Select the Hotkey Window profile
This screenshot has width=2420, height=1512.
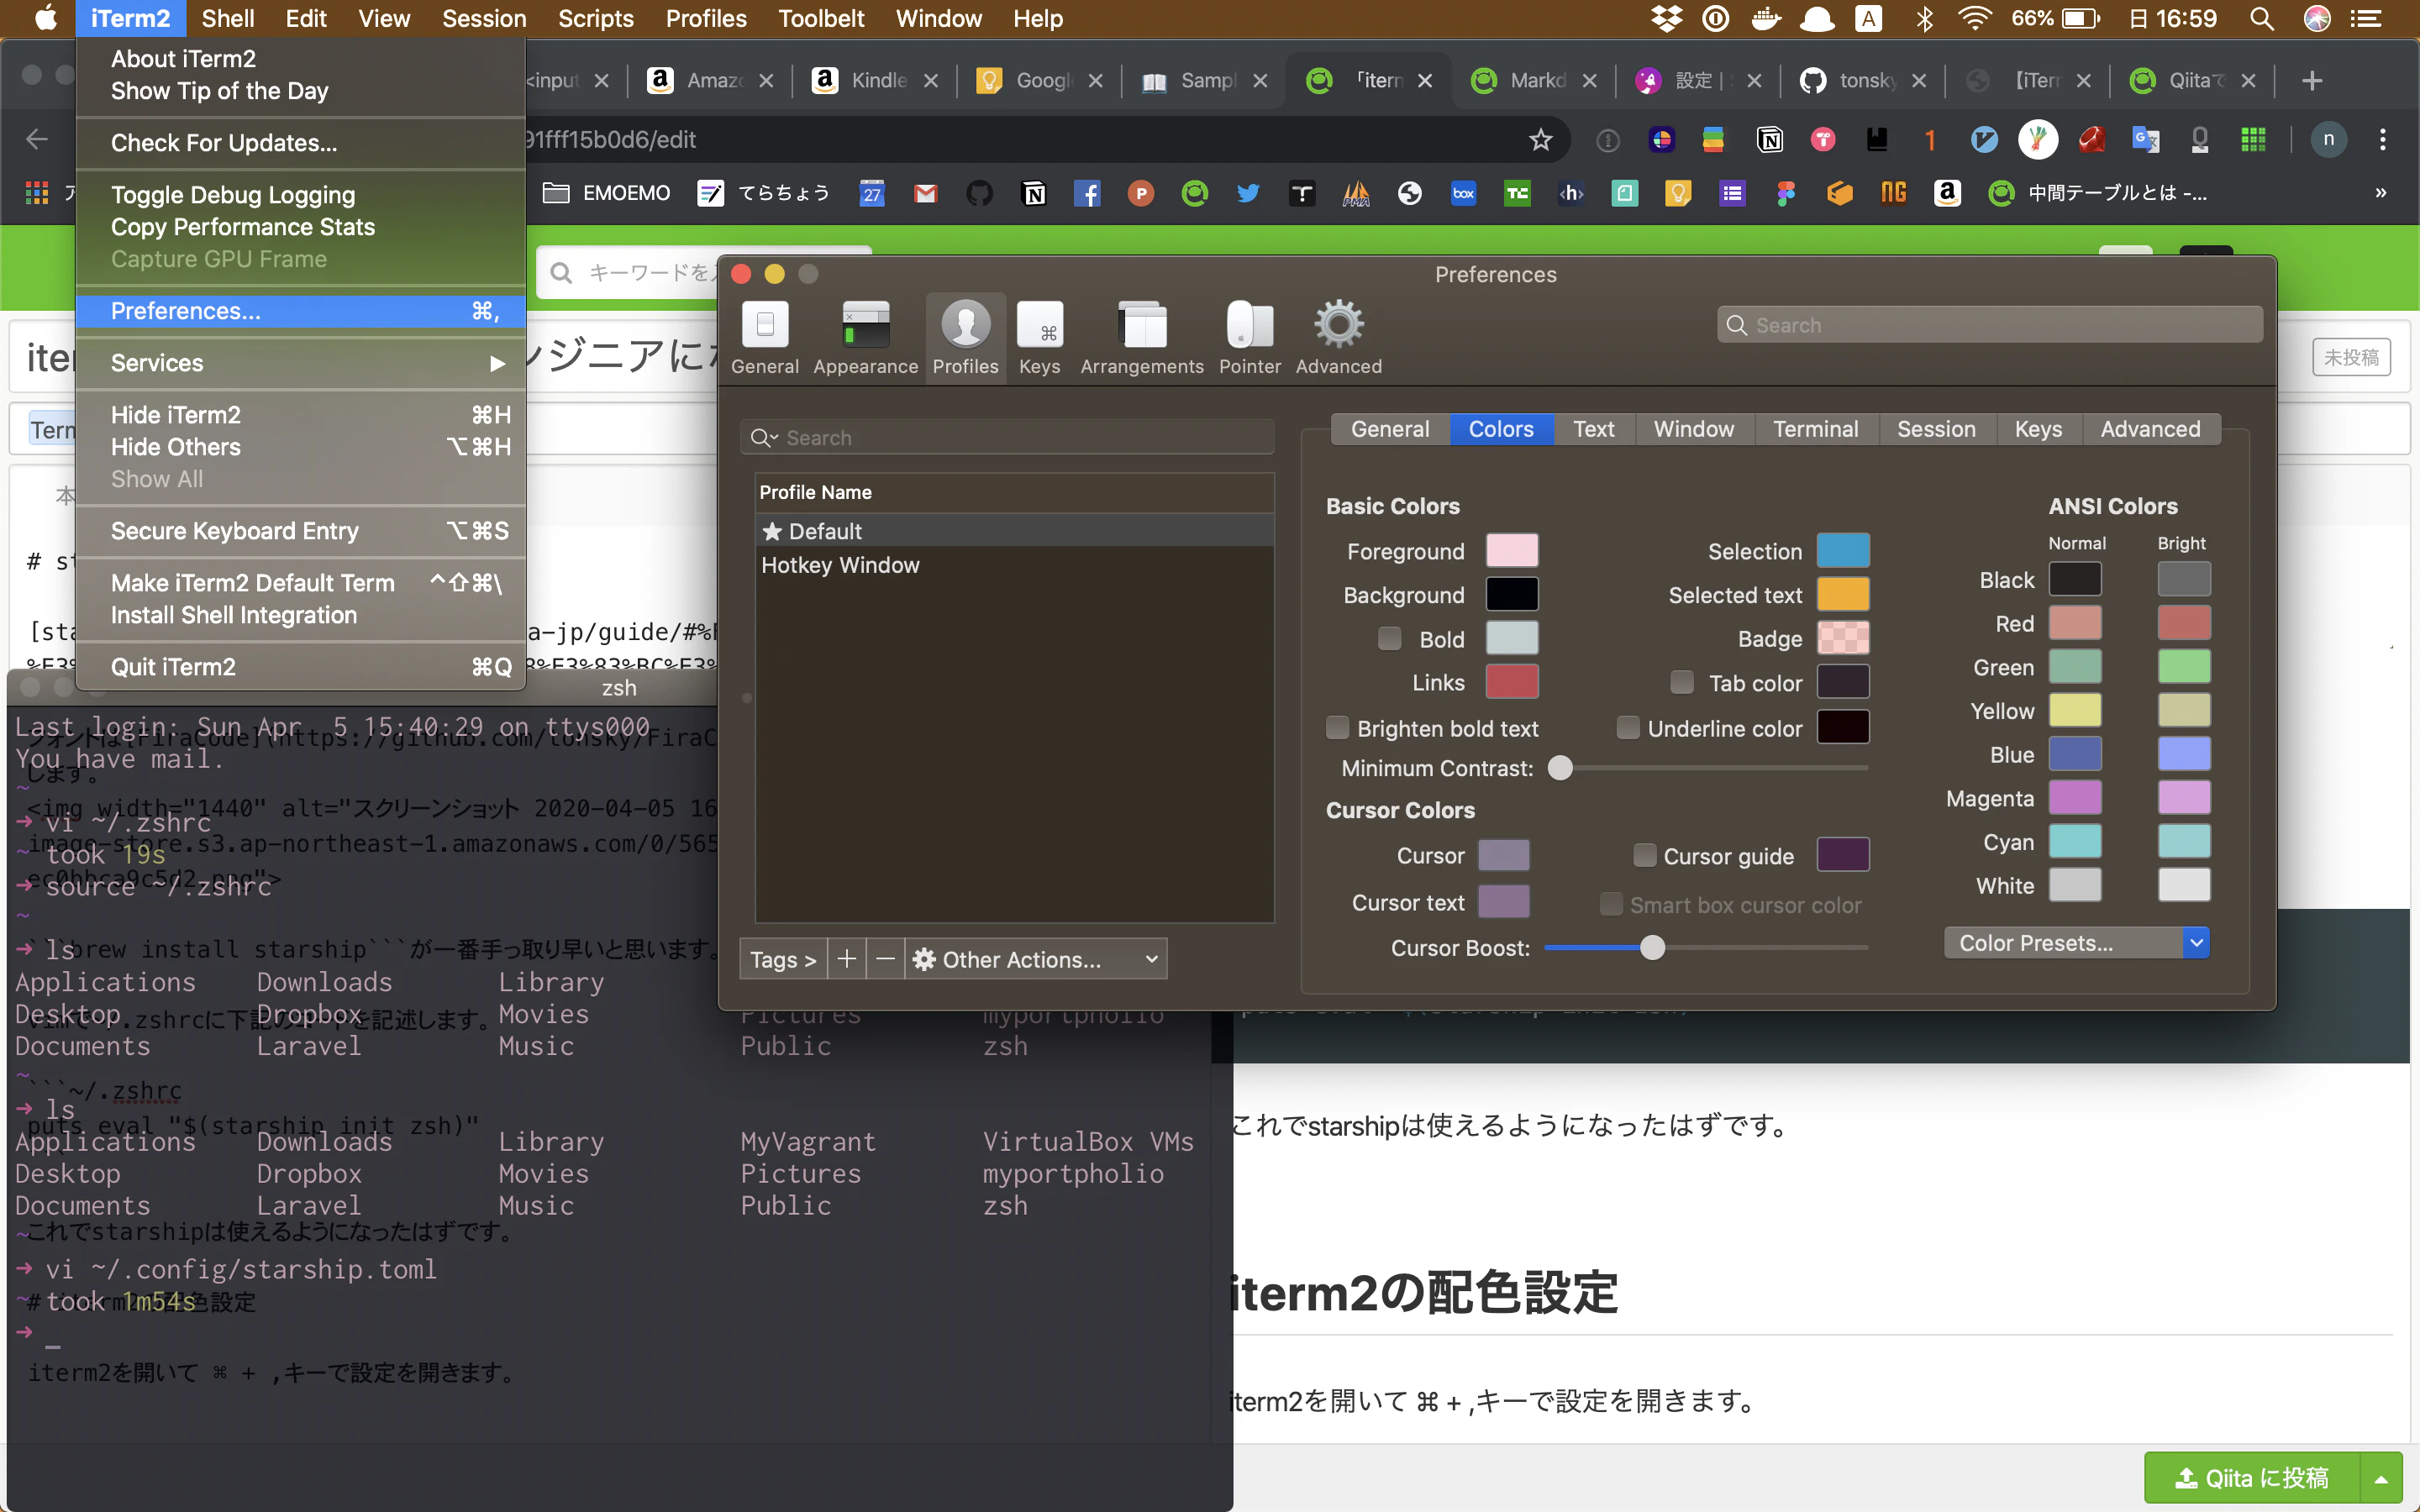tap(1014, 565)
